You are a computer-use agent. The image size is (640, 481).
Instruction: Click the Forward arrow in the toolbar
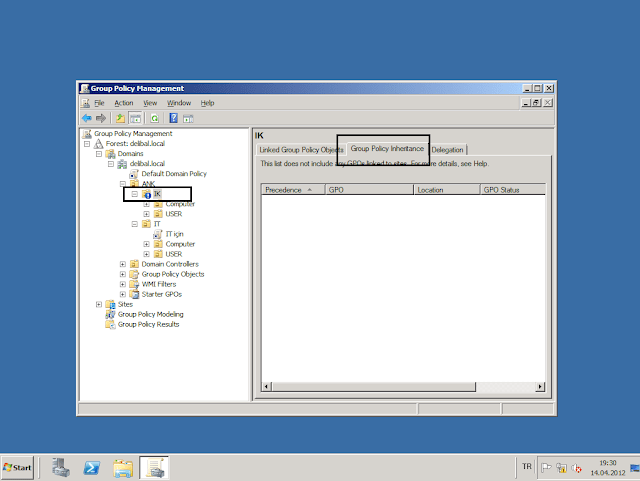(100, 118)
